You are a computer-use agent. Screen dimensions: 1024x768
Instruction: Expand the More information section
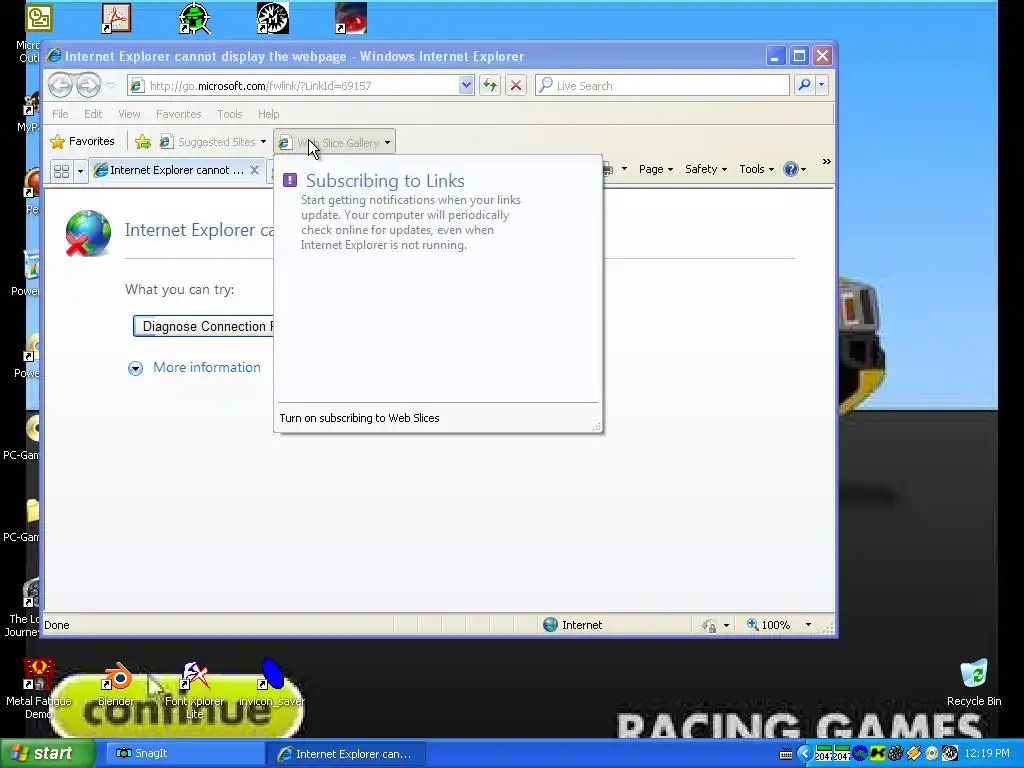point(135,368)
